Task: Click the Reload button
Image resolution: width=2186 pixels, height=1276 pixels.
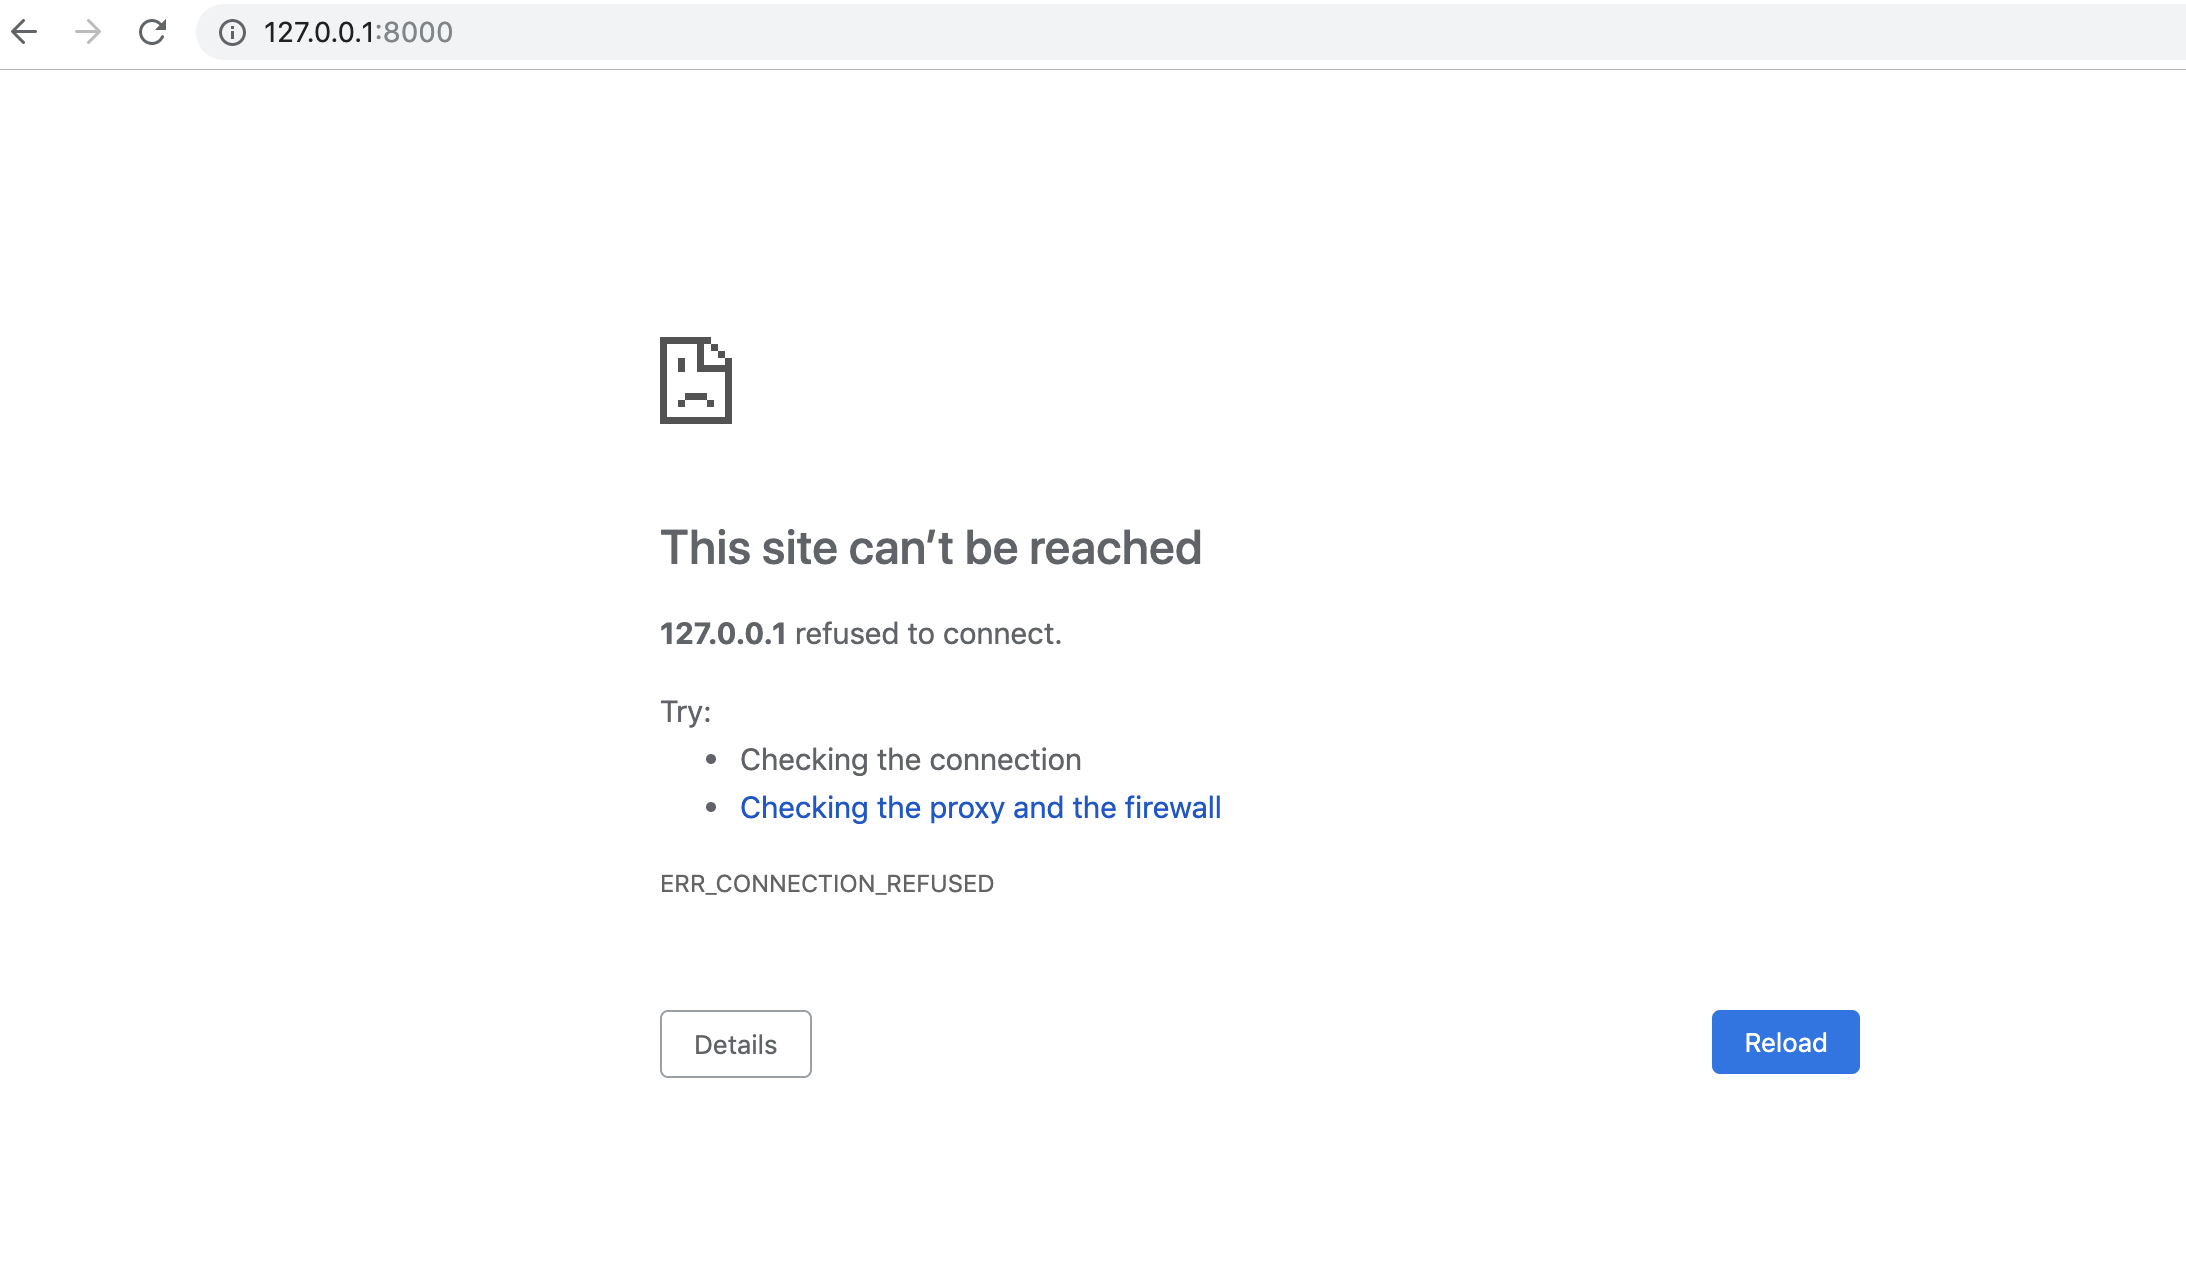Action: point(1784,1042)
